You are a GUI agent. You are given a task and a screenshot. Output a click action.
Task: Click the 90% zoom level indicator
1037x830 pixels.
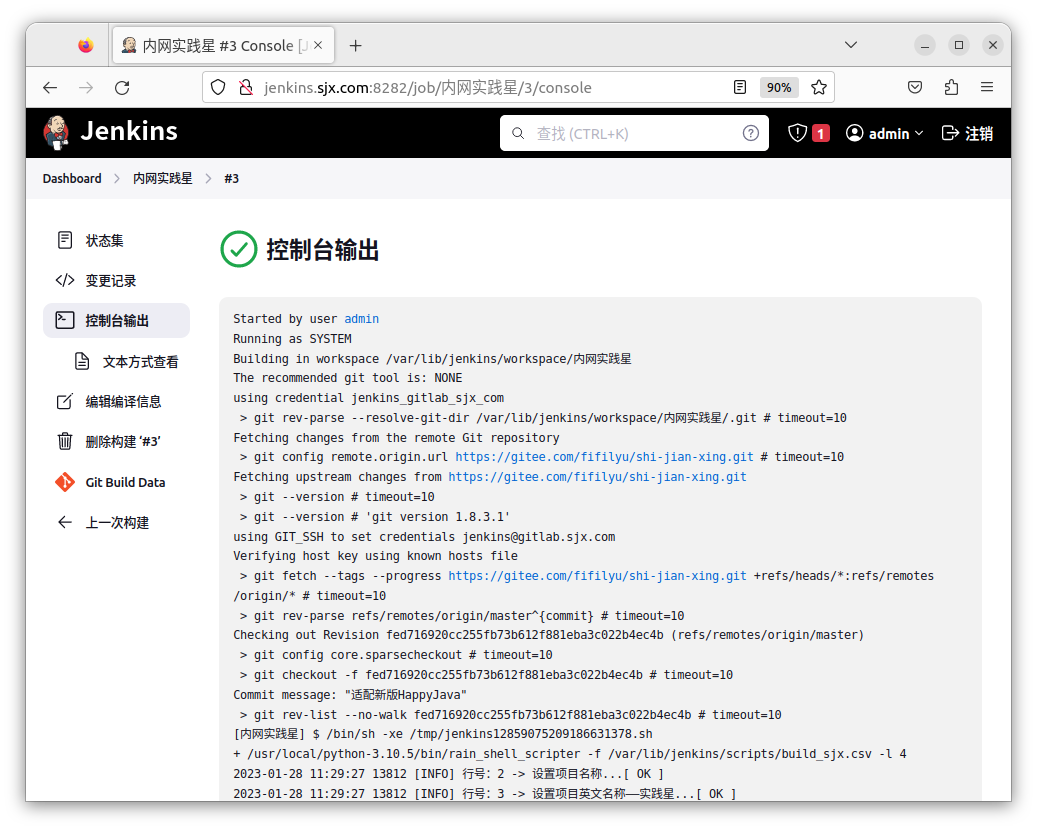pos(778,87)
